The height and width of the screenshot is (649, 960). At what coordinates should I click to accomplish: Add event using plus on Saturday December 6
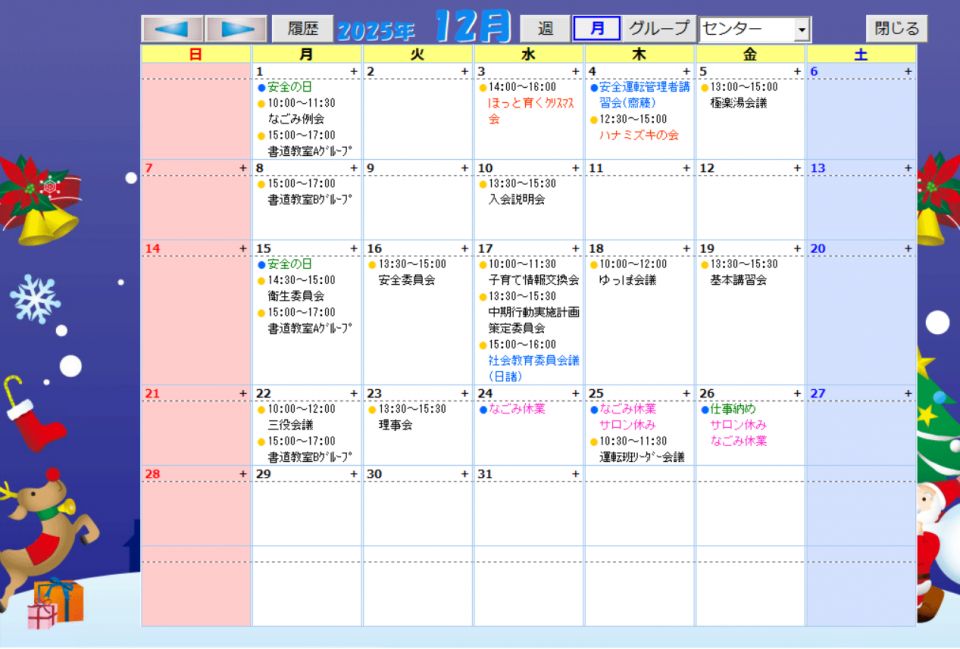coord(908,72)
